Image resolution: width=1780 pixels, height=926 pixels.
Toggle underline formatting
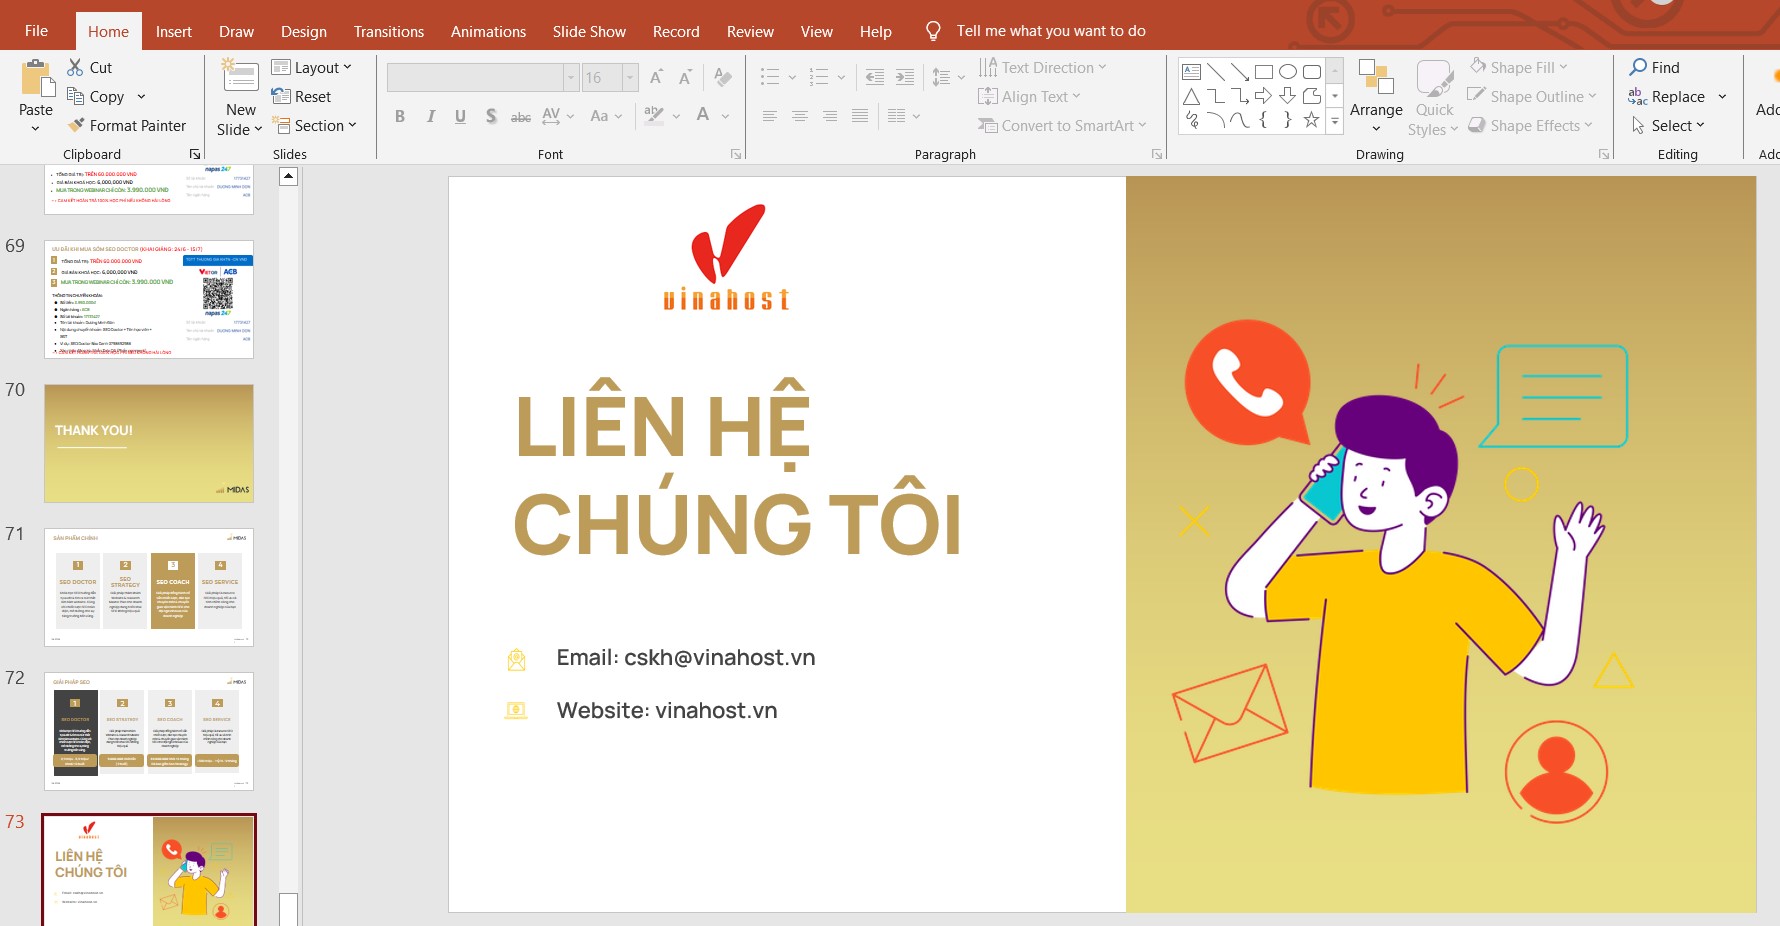(459, 116)
